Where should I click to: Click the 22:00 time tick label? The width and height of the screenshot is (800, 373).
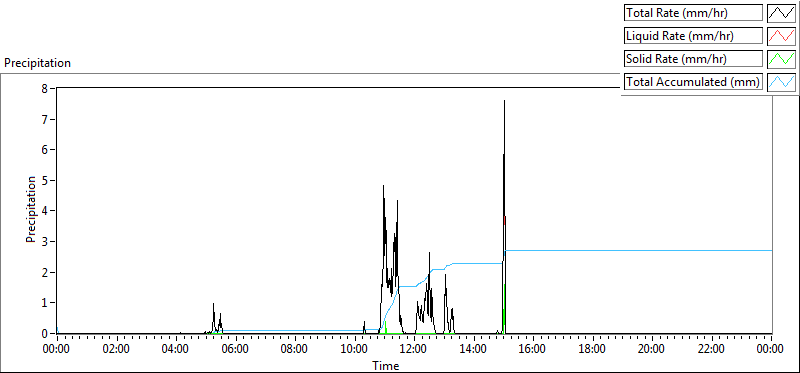[712, 349]
